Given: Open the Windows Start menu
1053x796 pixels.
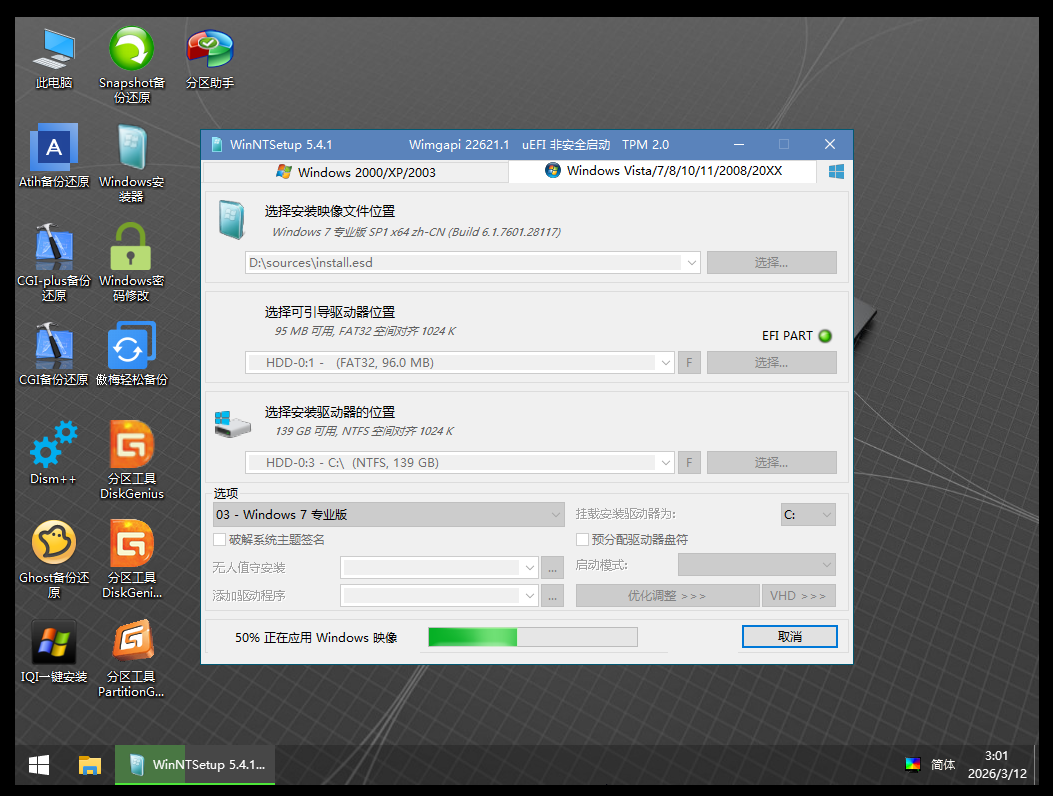Looking at the screenshot, I should [39, 764].
